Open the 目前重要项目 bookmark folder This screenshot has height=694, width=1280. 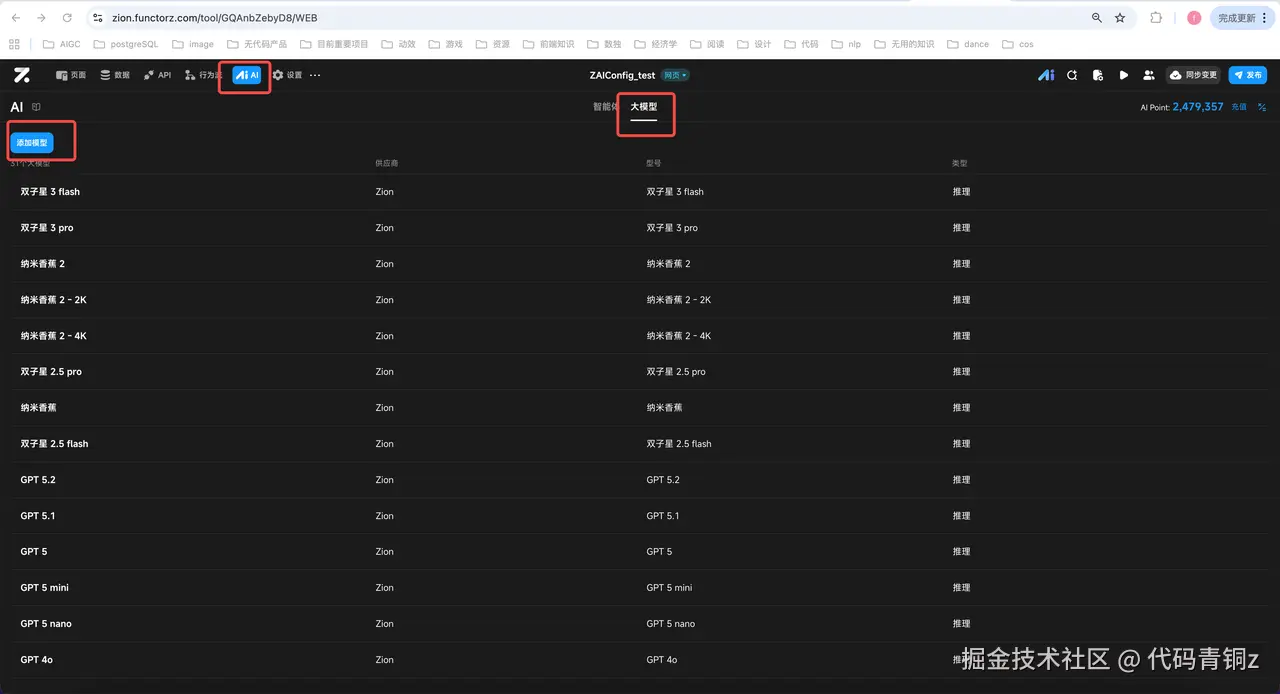pos(335,44)
